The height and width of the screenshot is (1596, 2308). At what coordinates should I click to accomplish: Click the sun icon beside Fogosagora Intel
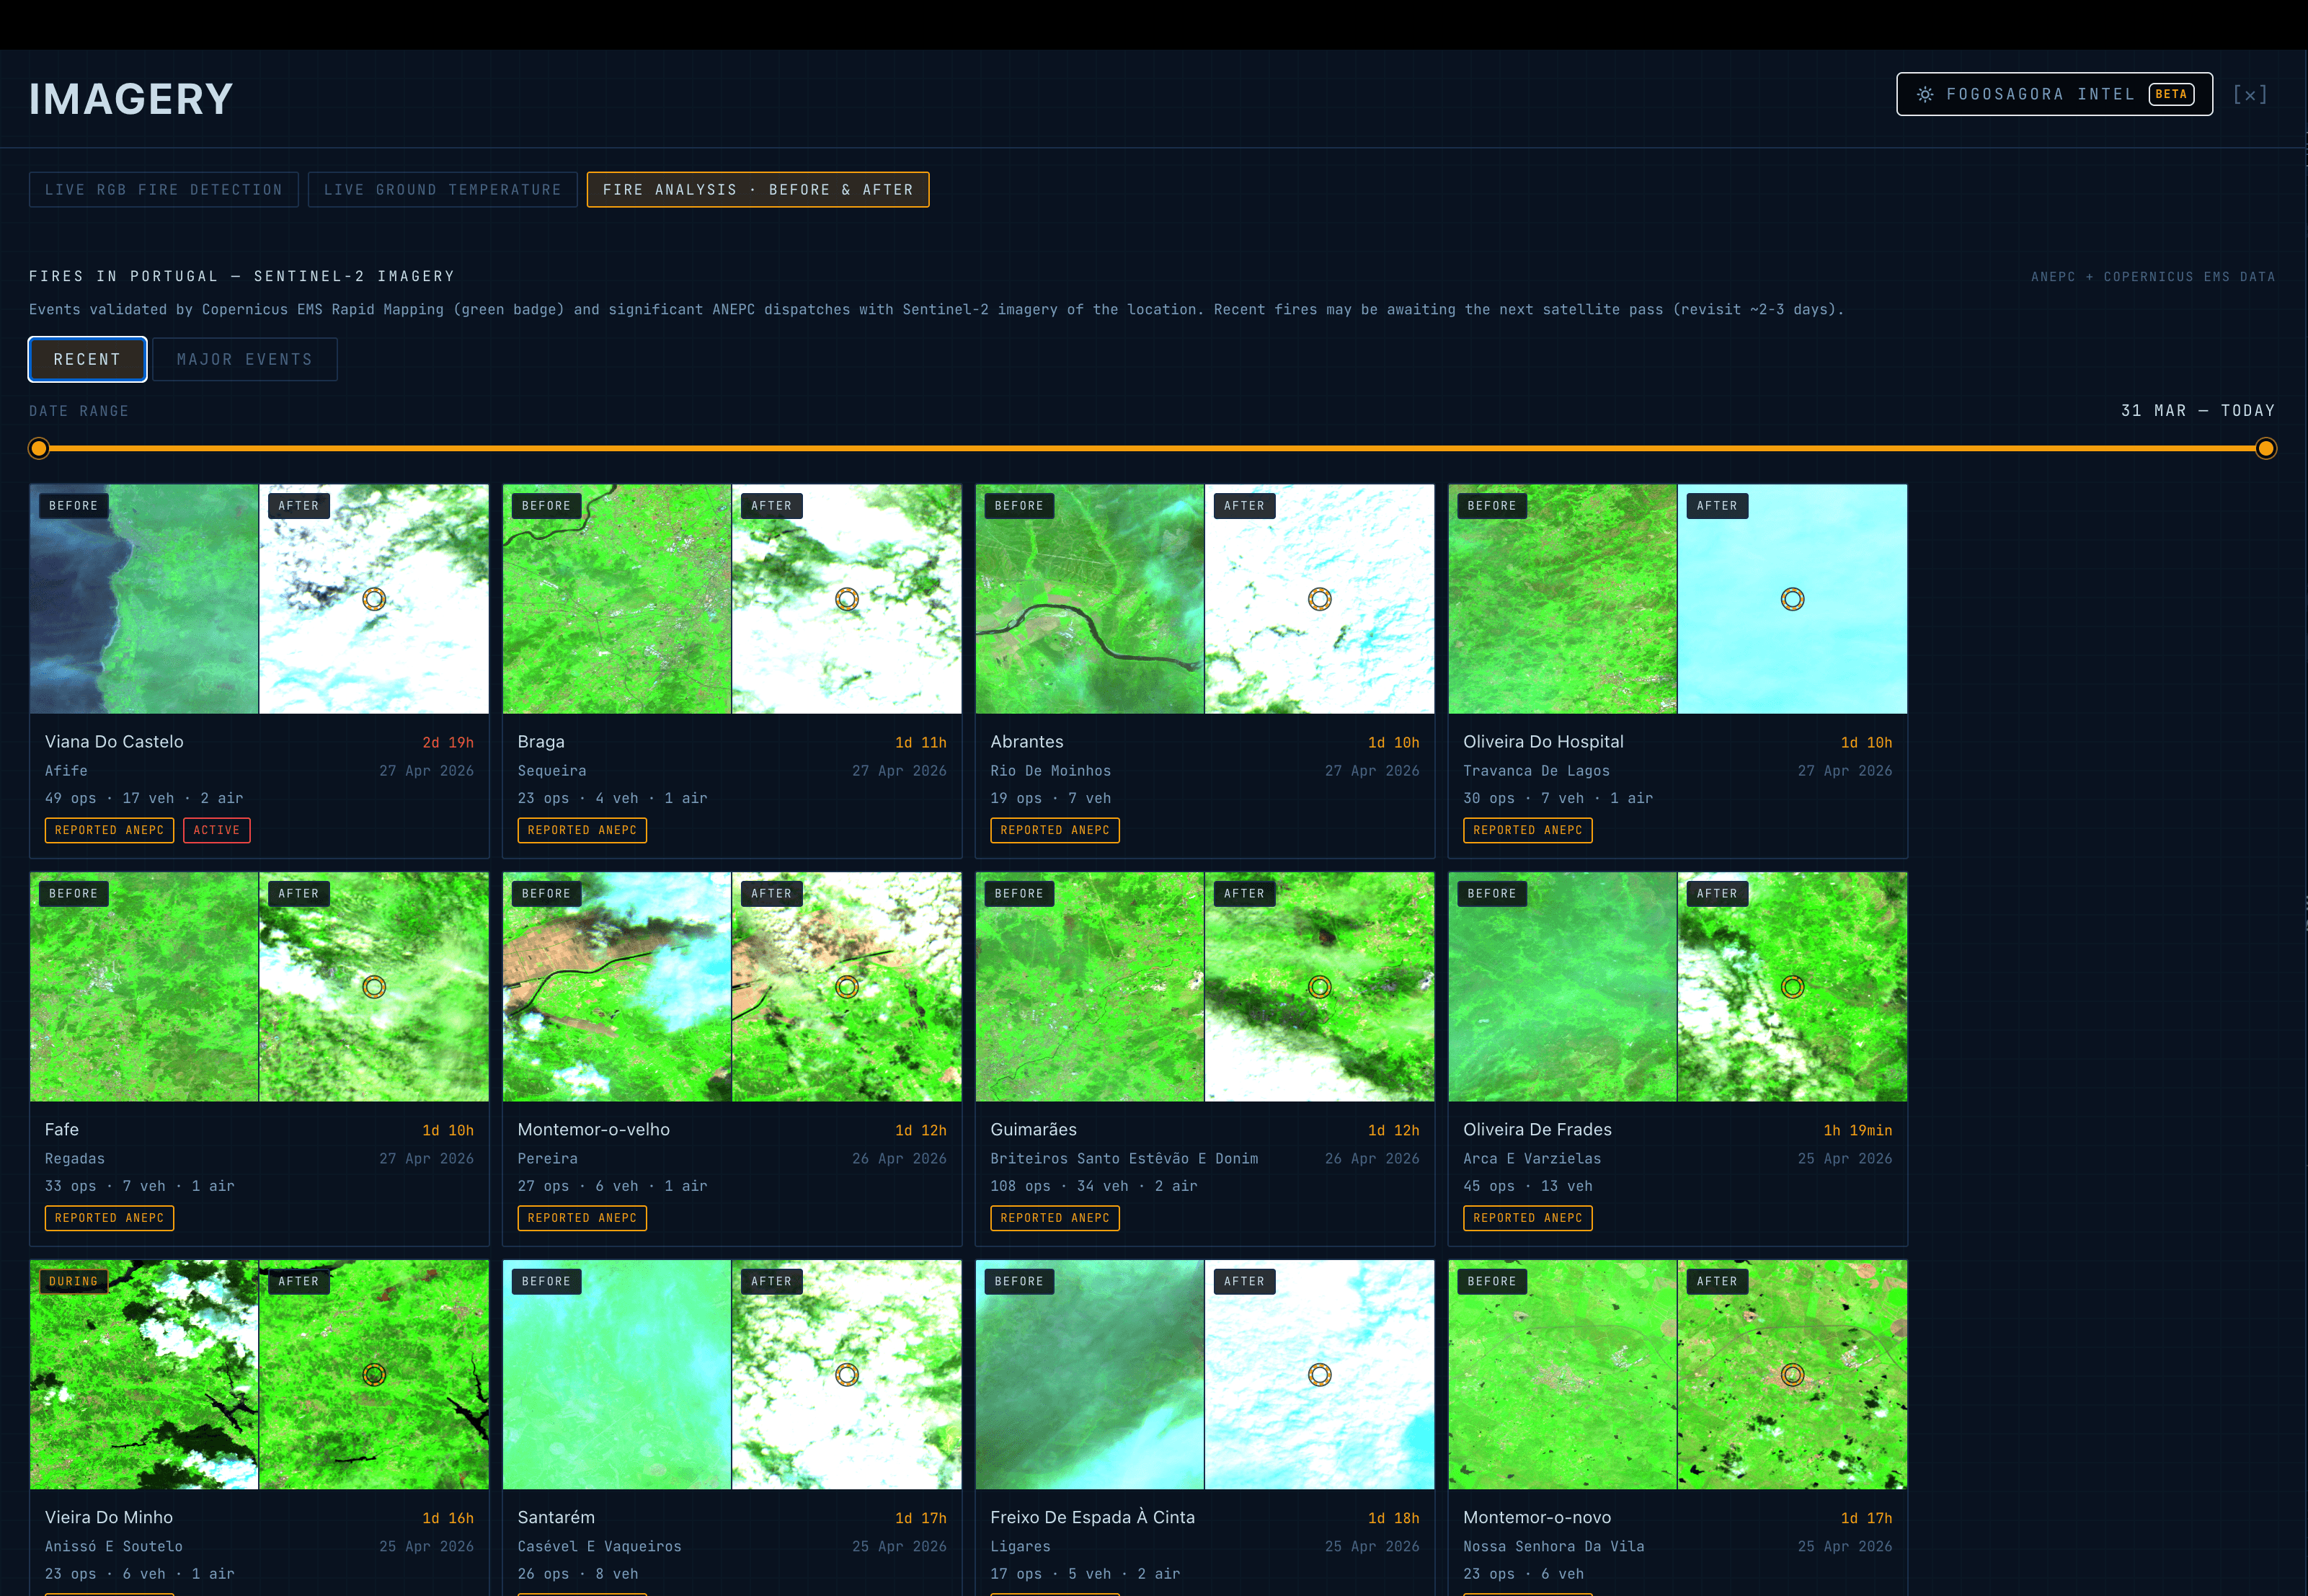click(x=1924, y=94)
